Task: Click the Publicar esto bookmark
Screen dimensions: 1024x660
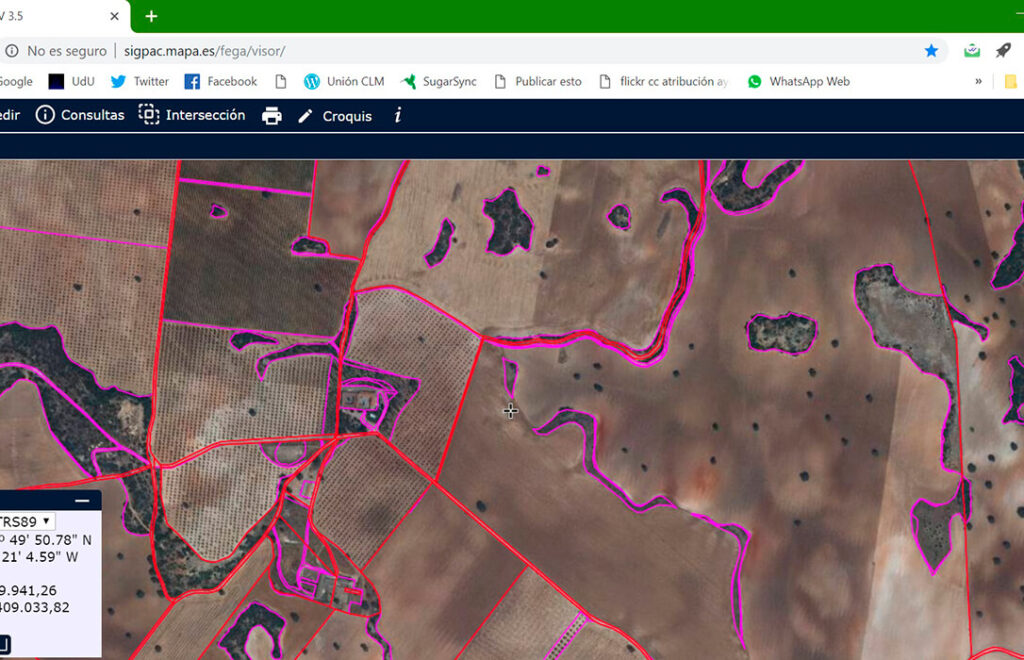Action: tap(538, 82)
